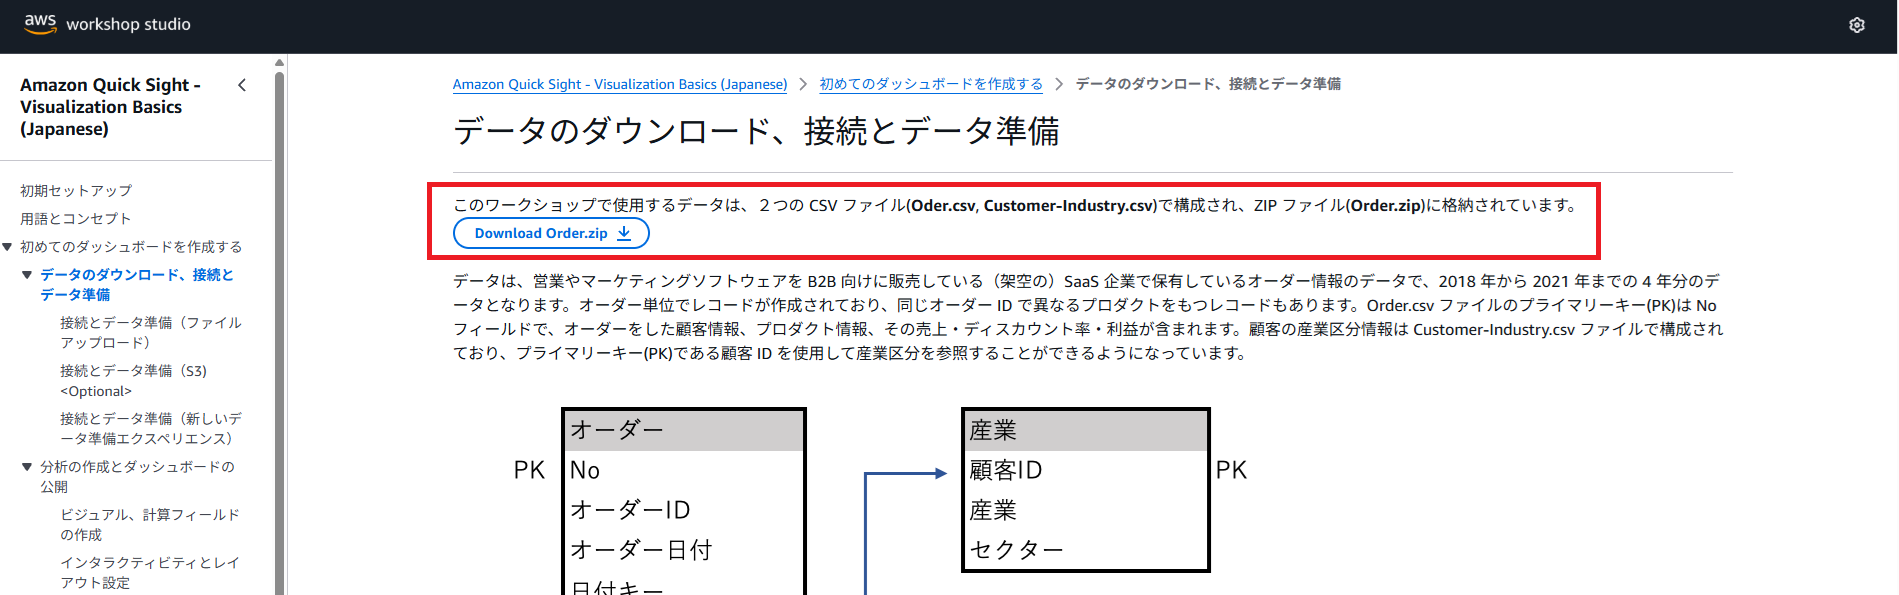Click the 顧客ID field in the 産業 table
The width and height of the screenshot is (1899, 595).
coord(1006,470)
